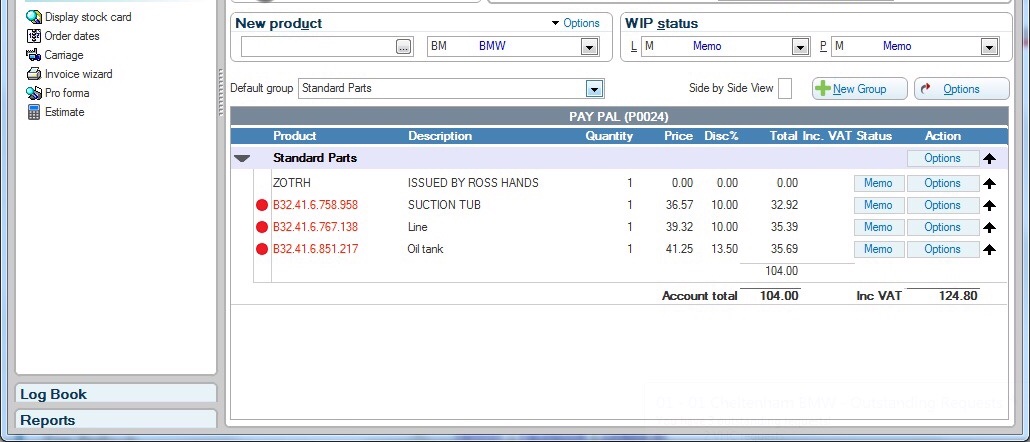
Task: Click Memo button for SUCTION TUB row
Action: pos(879,205)
